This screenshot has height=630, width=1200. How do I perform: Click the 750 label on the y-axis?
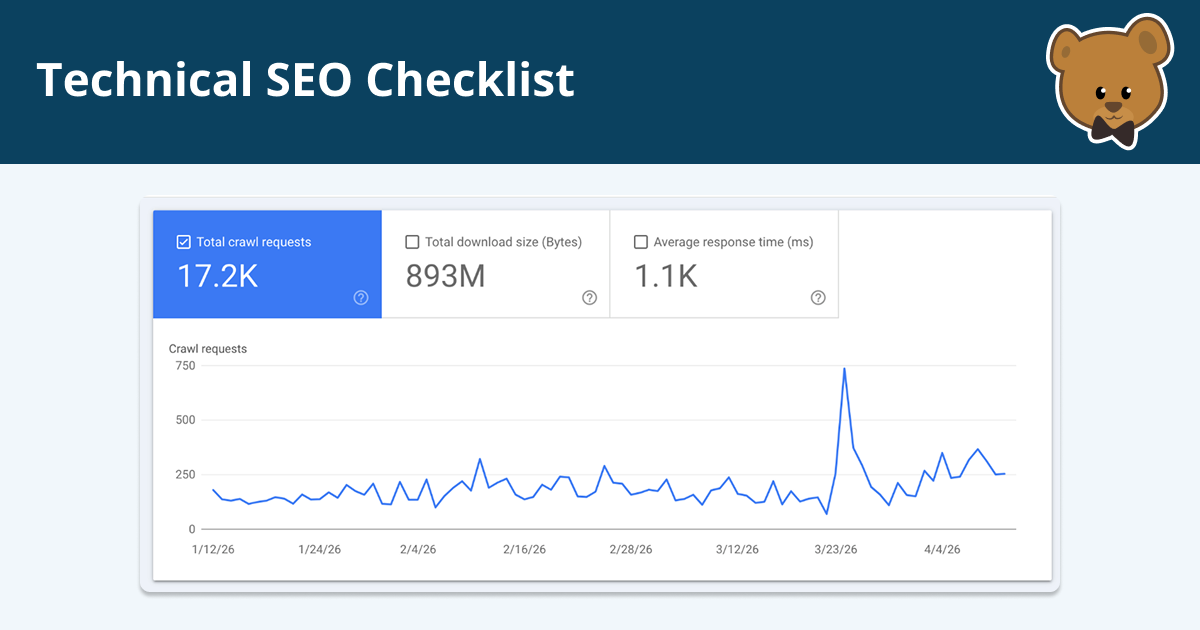[186, 365]
